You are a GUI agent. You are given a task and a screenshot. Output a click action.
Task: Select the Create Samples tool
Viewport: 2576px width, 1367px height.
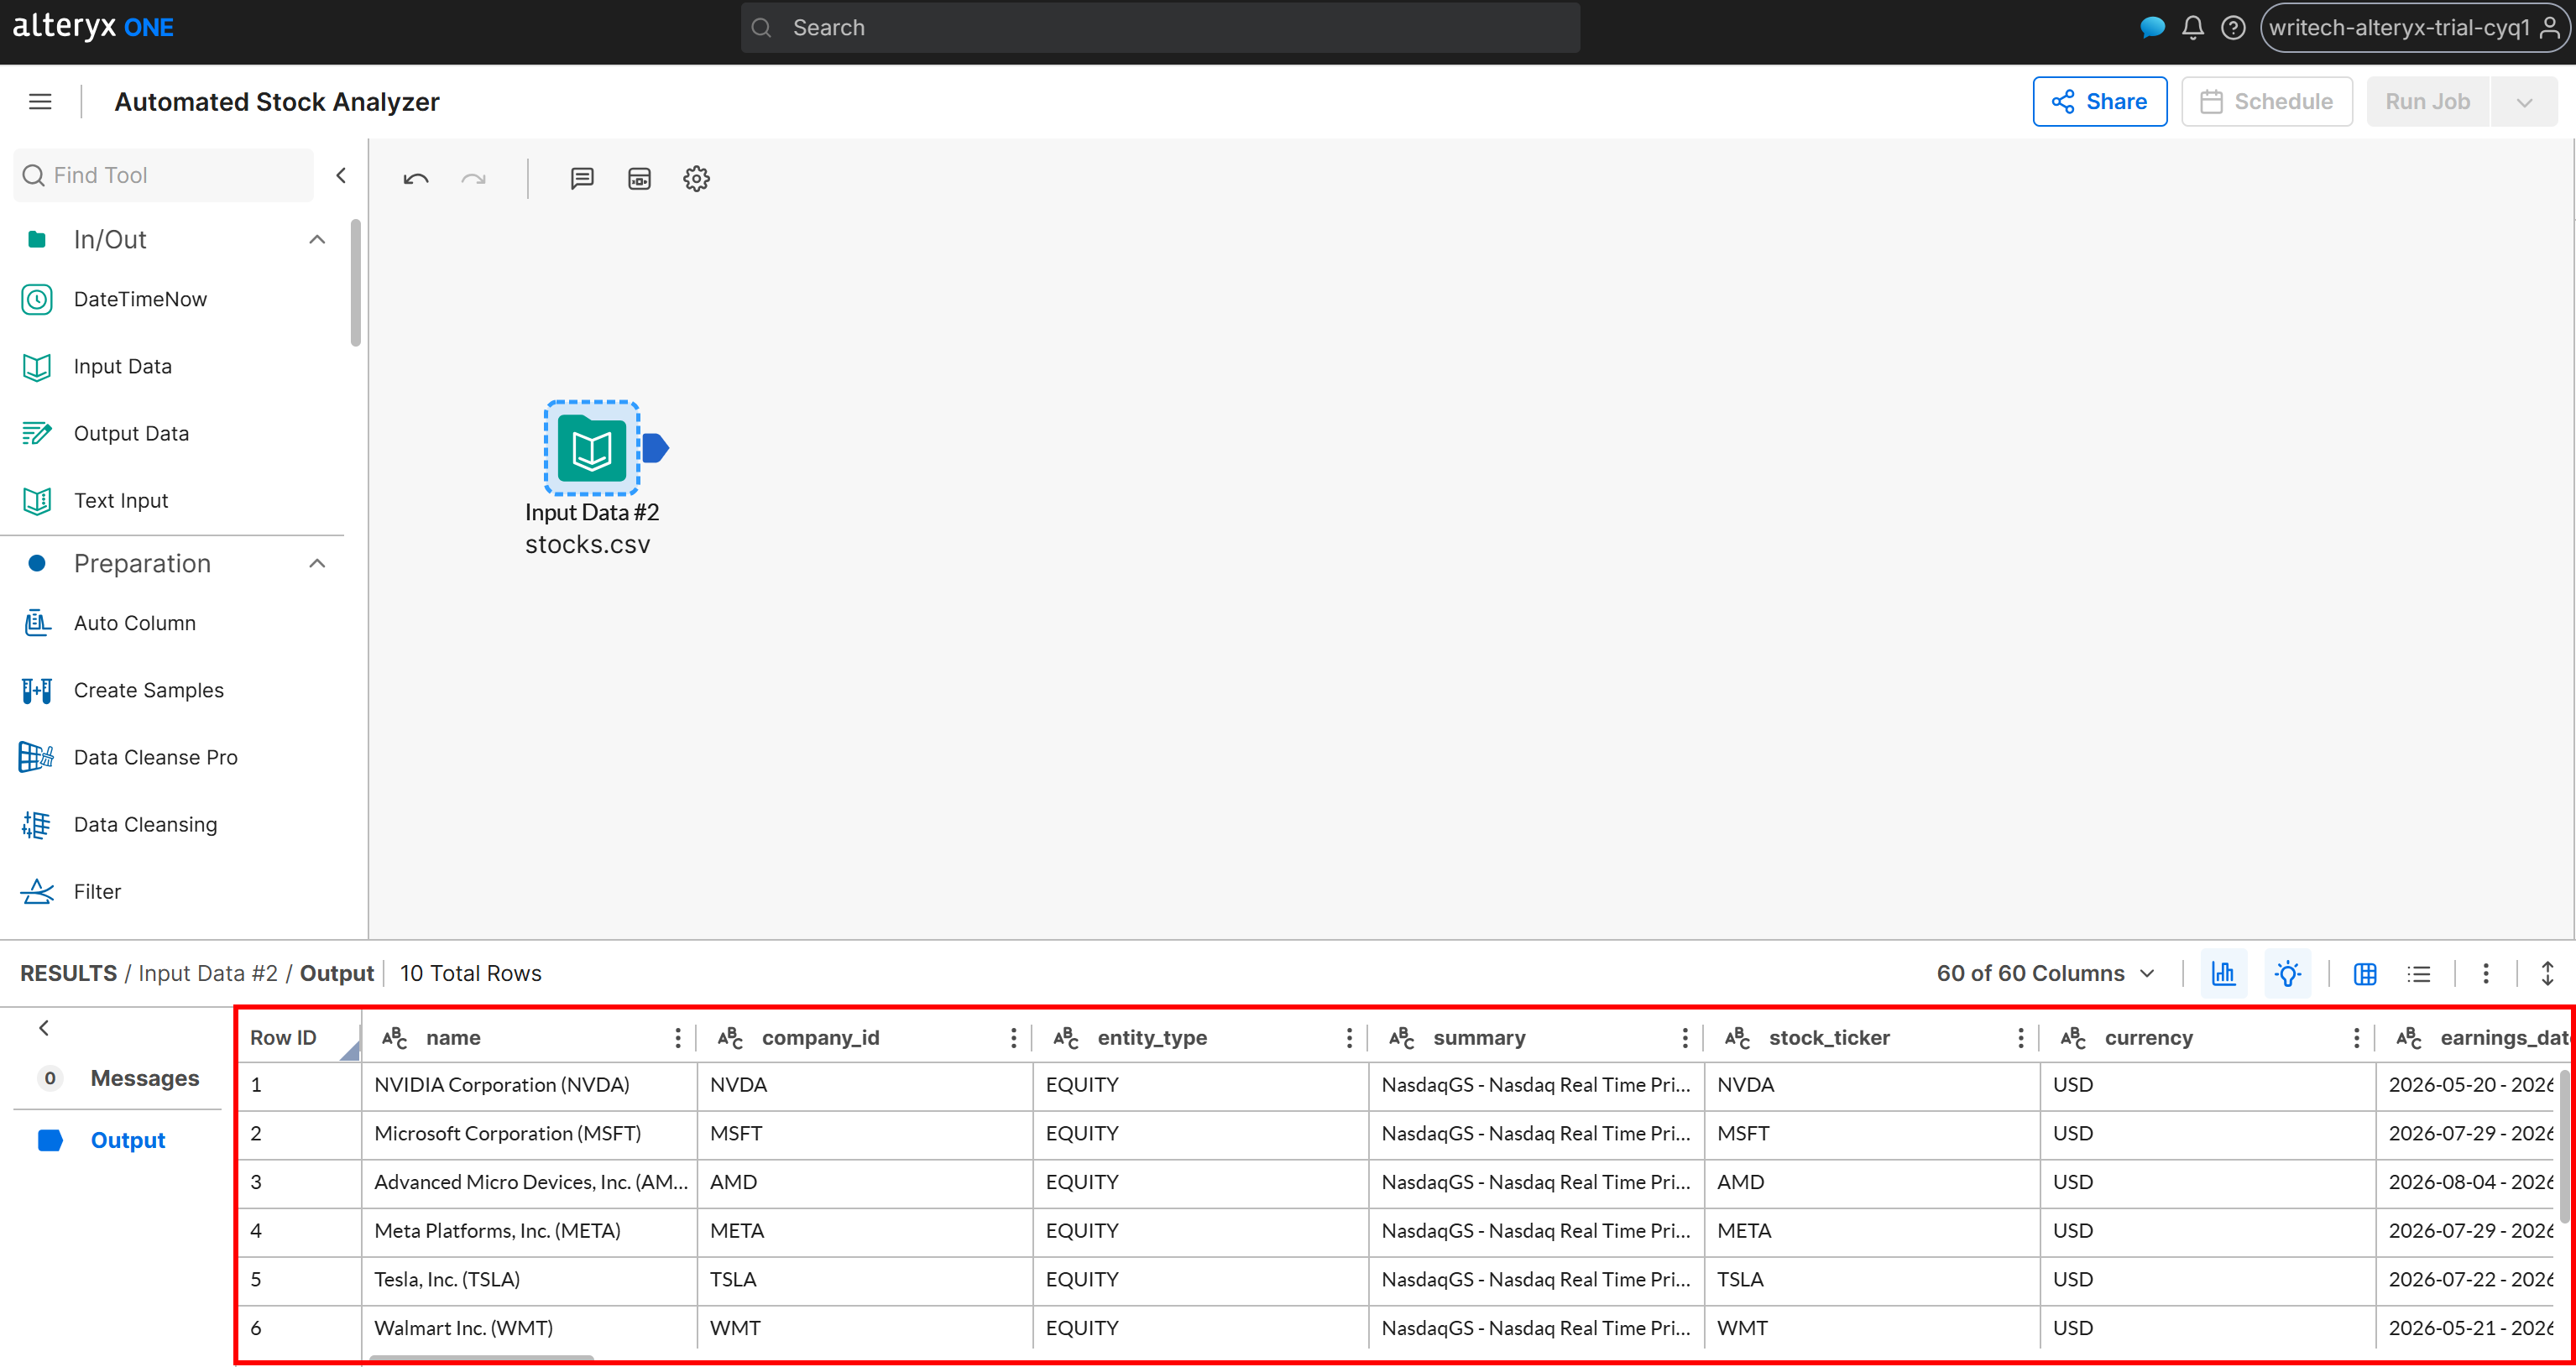148,690
